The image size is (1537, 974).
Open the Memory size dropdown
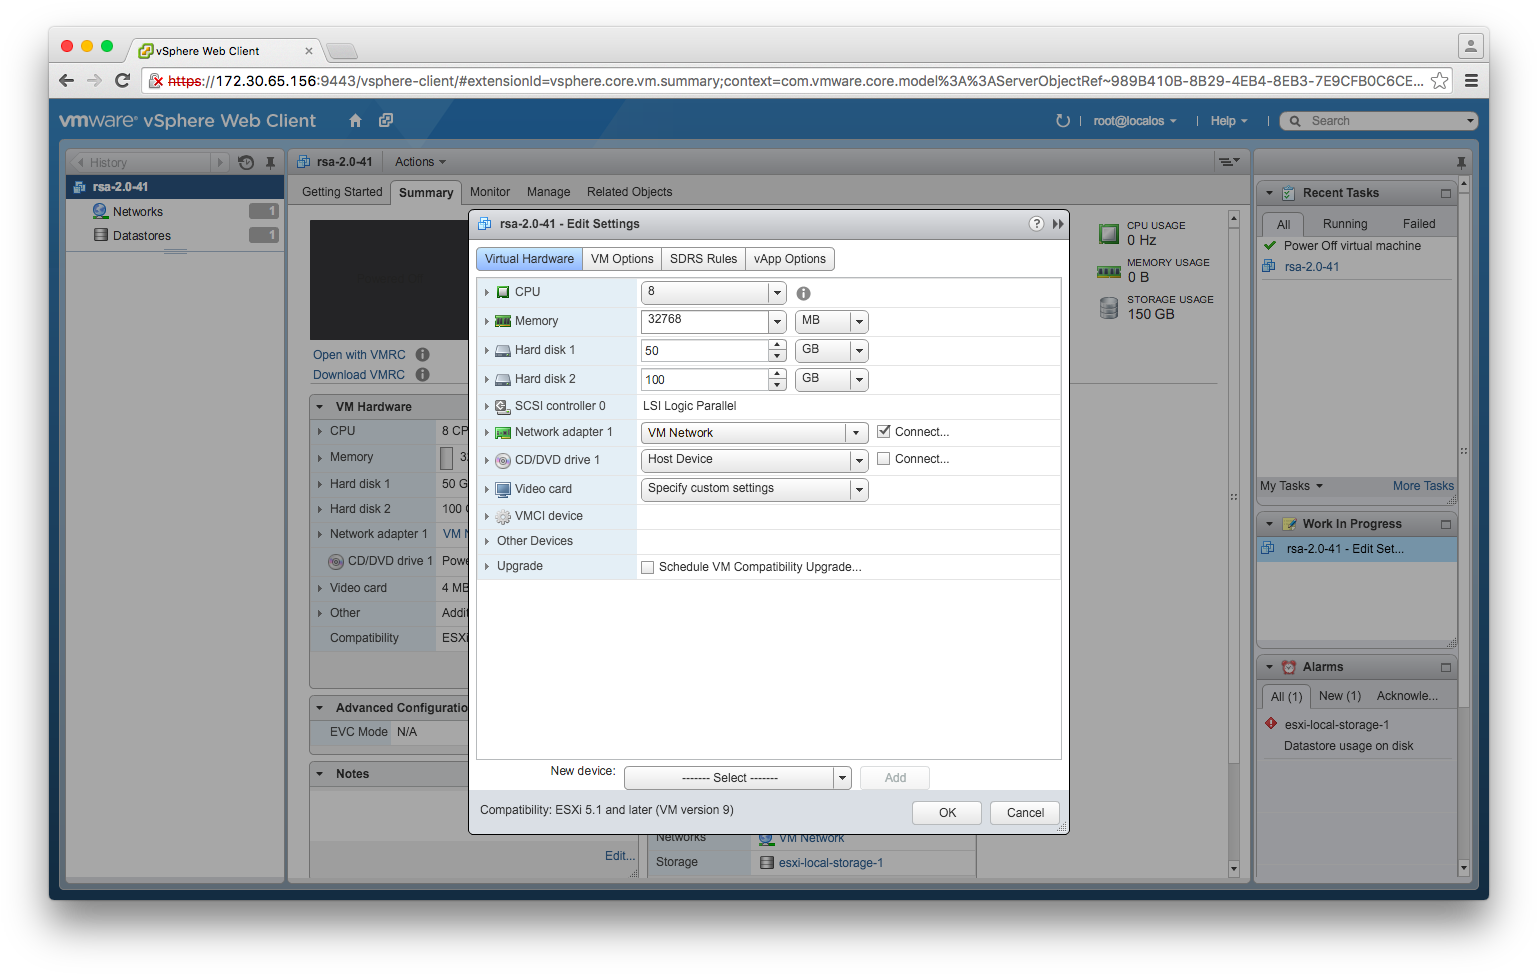777,321
